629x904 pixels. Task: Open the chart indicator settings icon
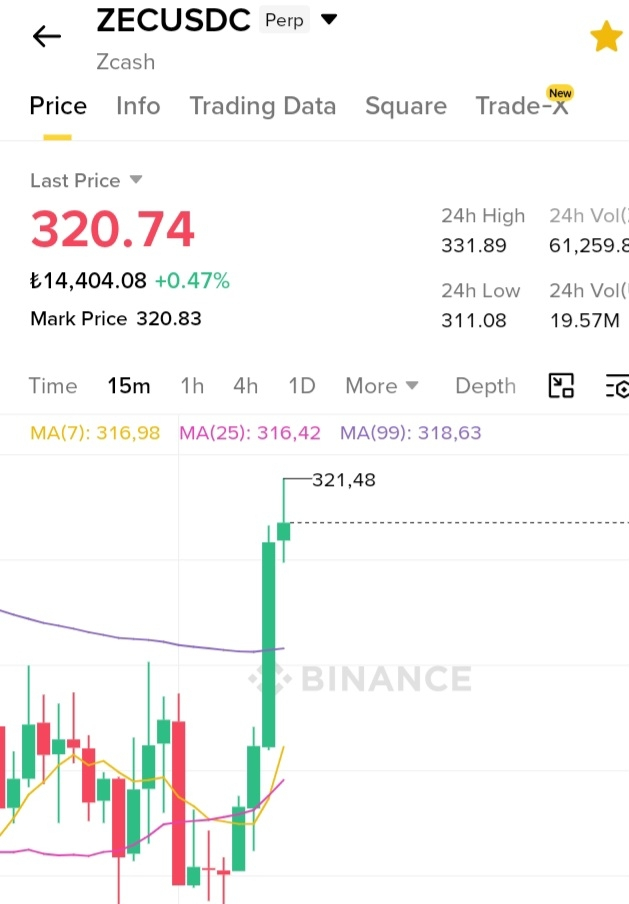pos(617,386)
